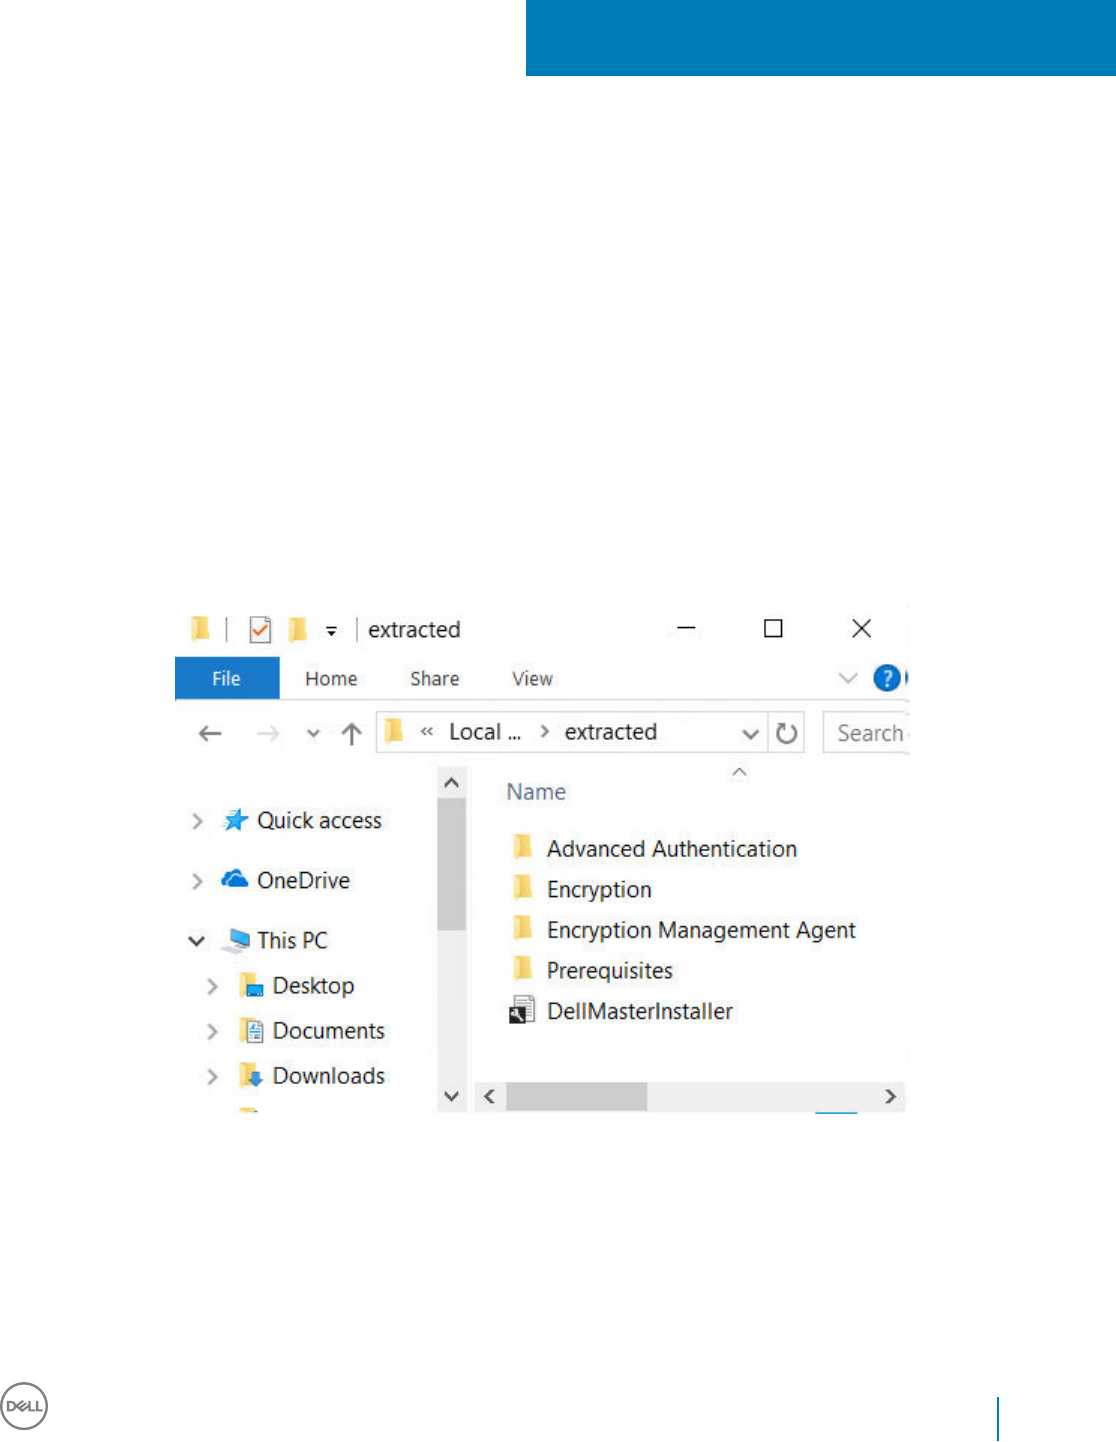Click the New folder quick access icon
The height and width of the screenshot is (1442, 1116).
297,629
